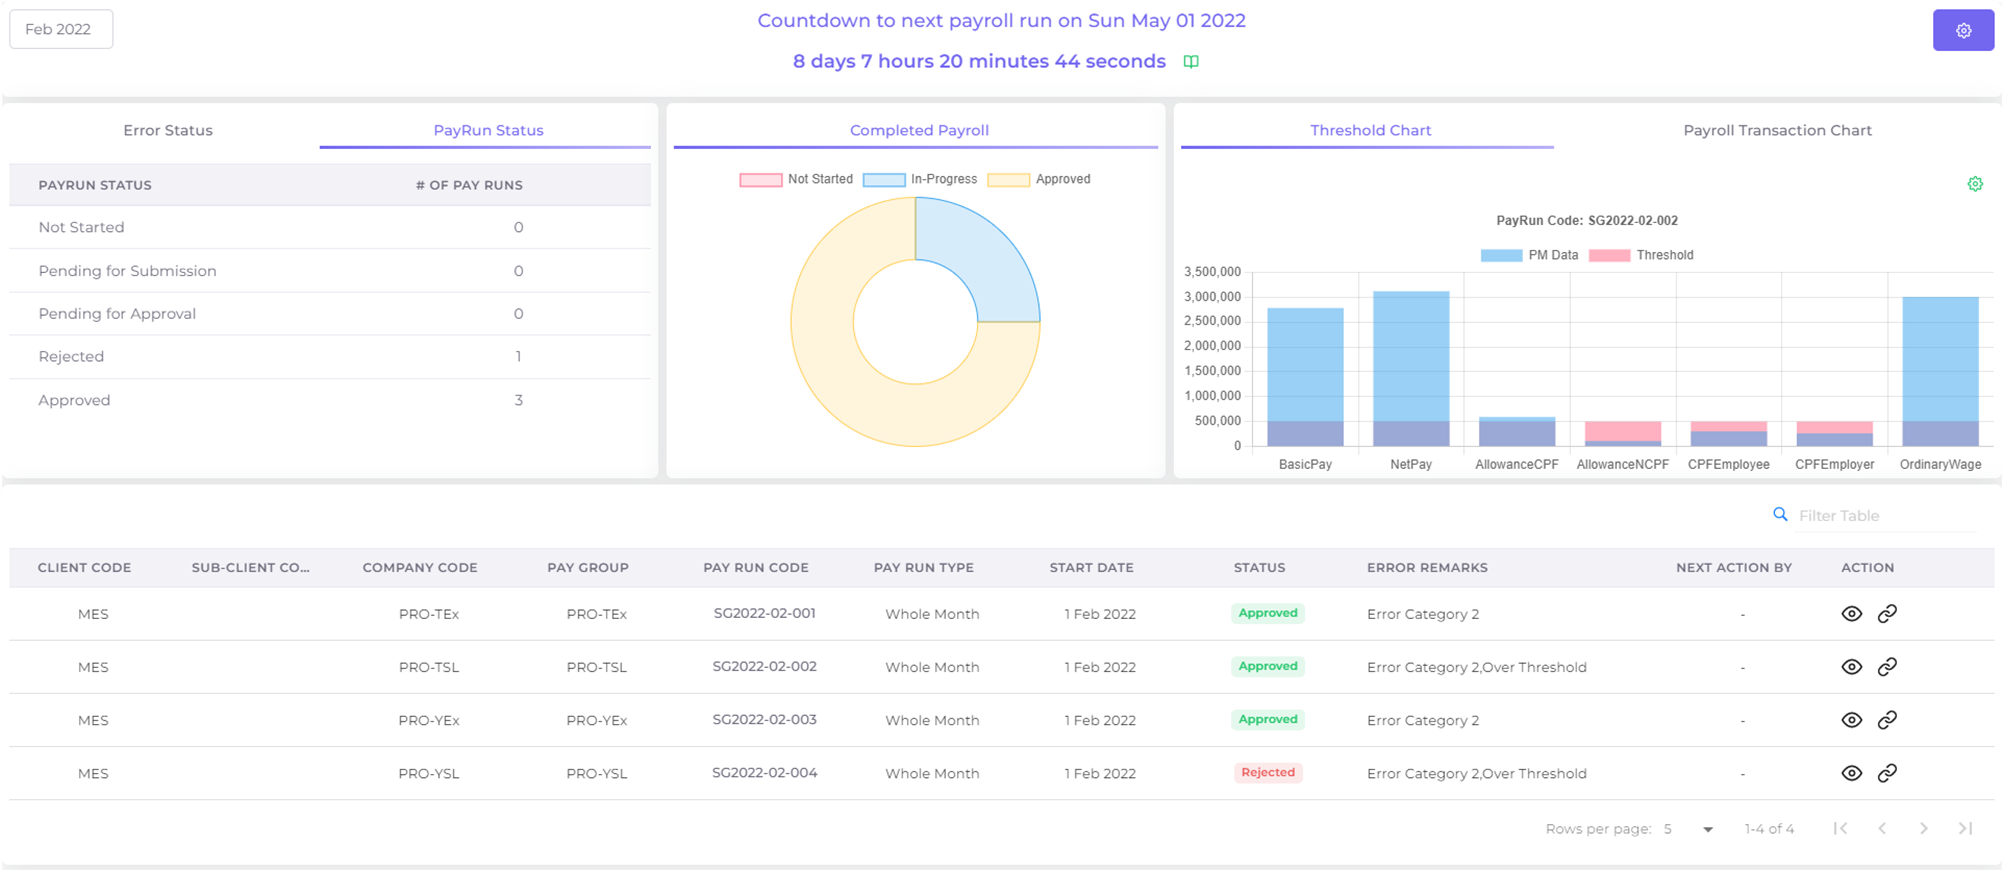Image resolution: width=2004 pixels, height=872 pixels.
Task: Select the Completed Payroll tab
Action: 919,130
